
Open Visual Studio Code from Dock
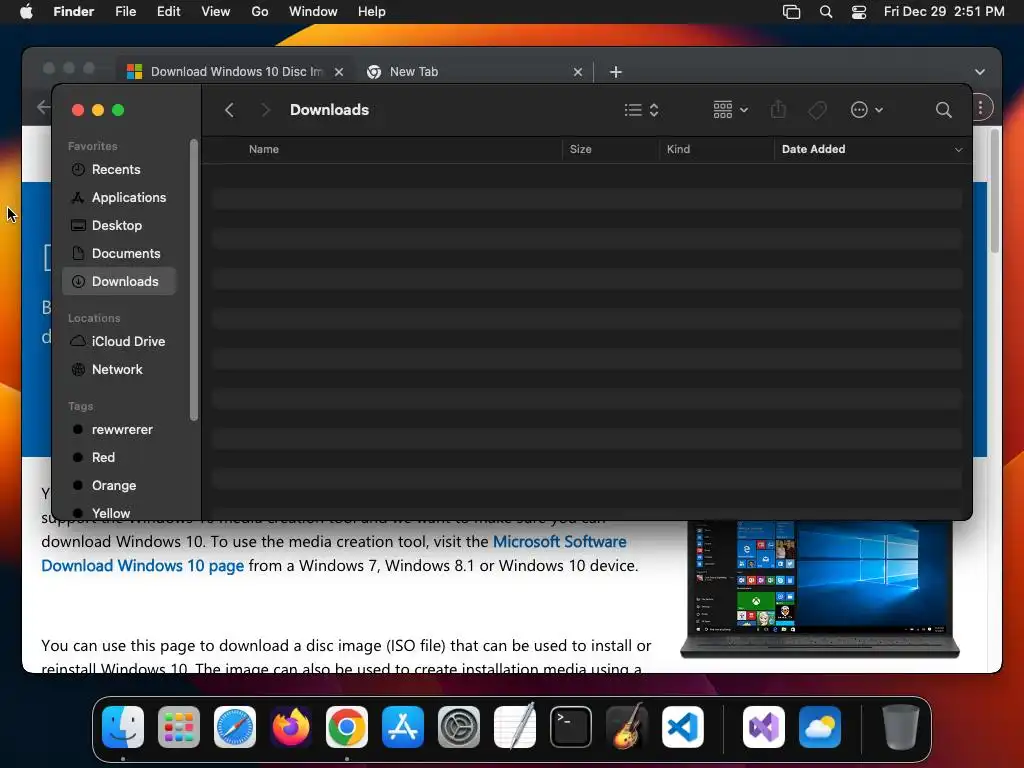coord(682,727)
